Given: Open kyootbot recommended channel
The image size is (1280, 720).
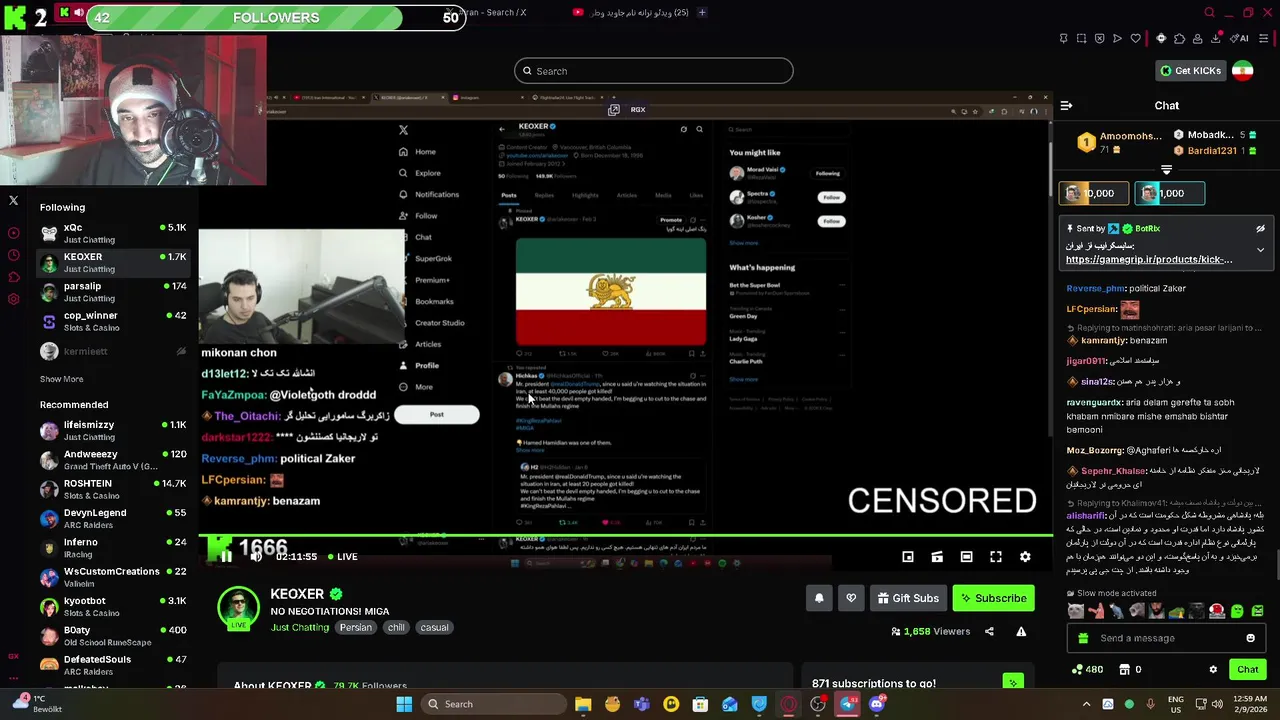Looking at the screenshot, I should click(113, 606).
